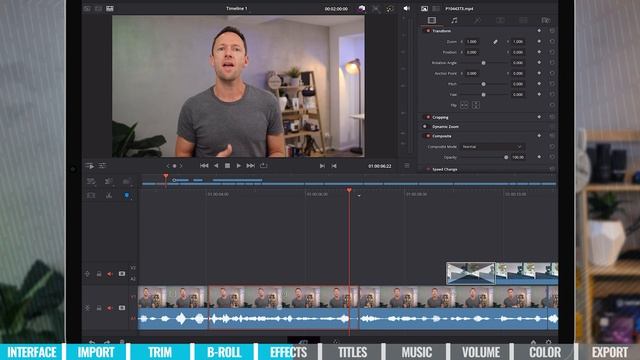Click the flip horizontal icon
Image resolution: width=640 pixels, height=360 pixels.
point(464,105)
